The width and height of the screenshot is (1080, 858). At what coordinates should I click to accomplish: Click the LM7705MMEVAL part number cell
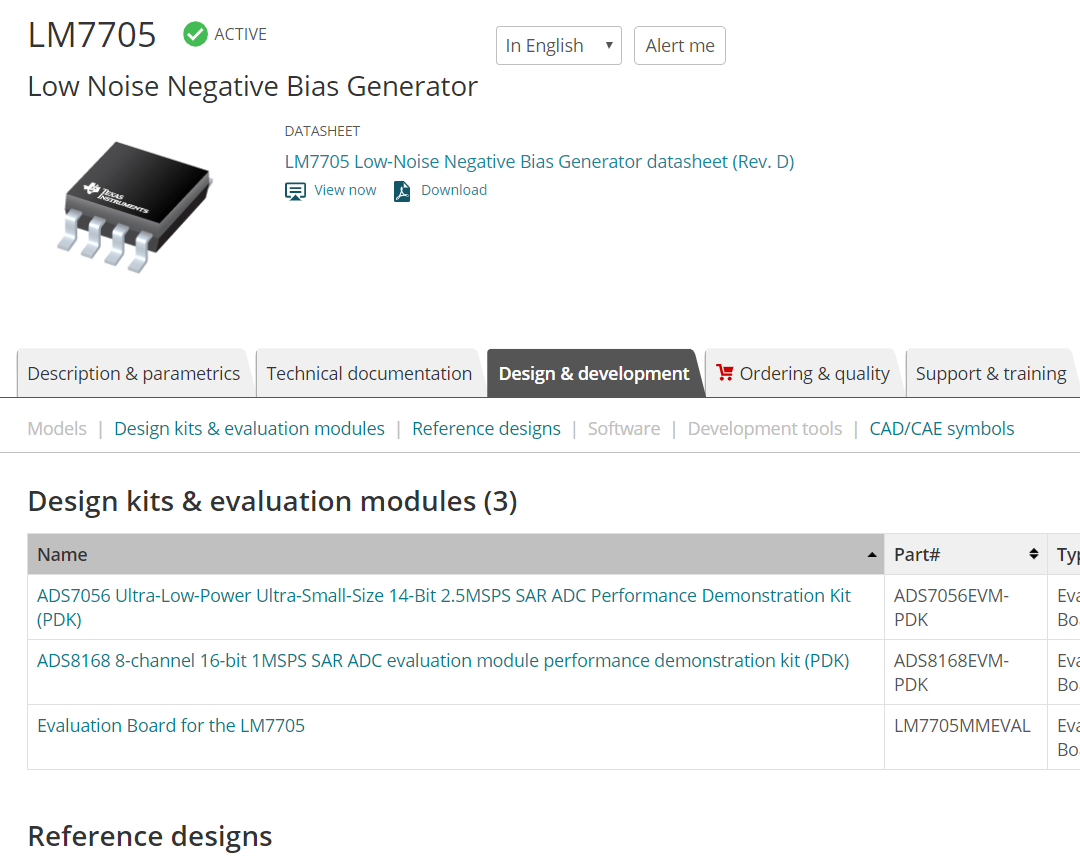tap(966, 737)
